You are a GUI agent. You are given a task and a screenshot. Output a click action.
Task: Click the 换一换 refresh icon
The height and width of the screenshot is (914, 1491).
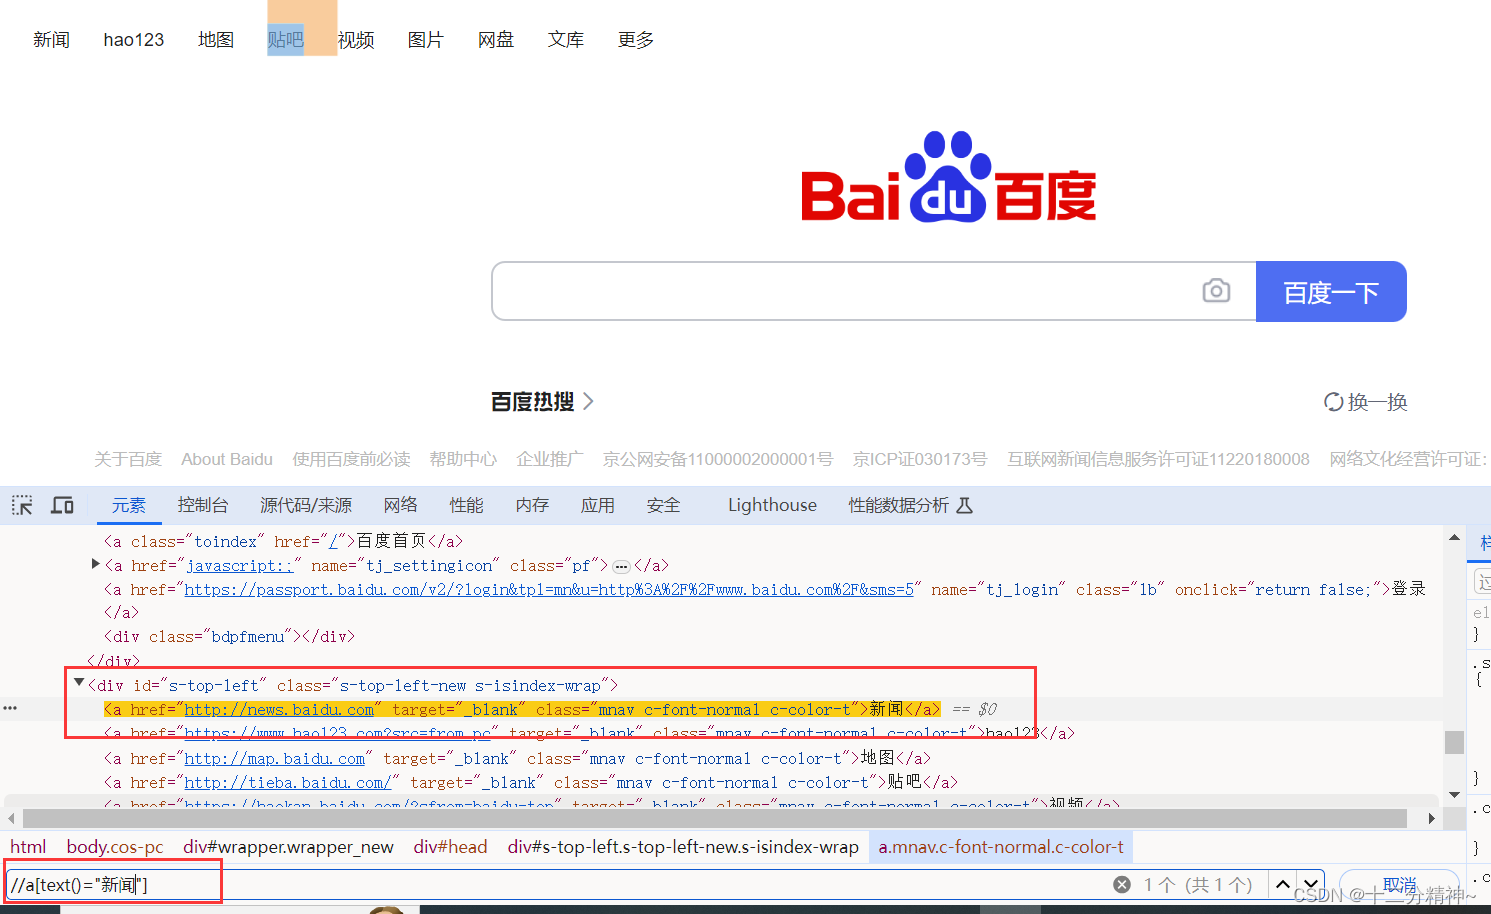[x=1333, y=402]
